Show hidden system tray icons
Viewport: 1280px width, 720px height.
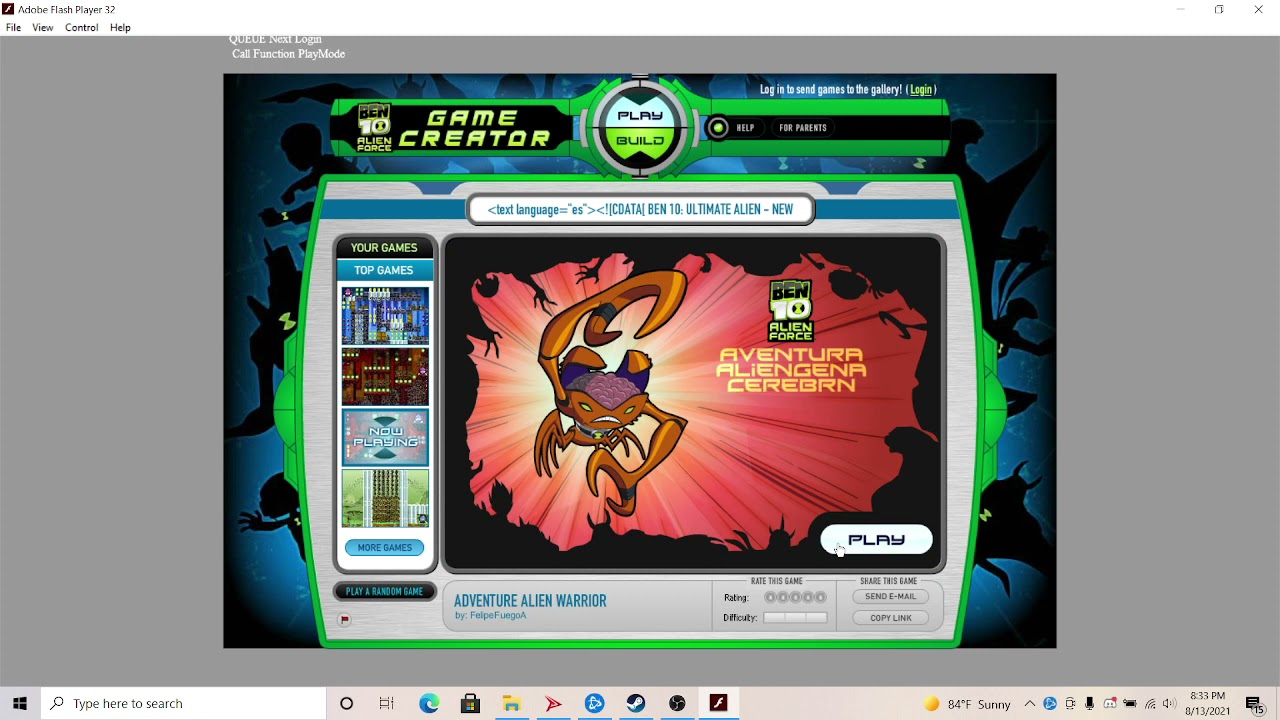tap(1029, 704)
